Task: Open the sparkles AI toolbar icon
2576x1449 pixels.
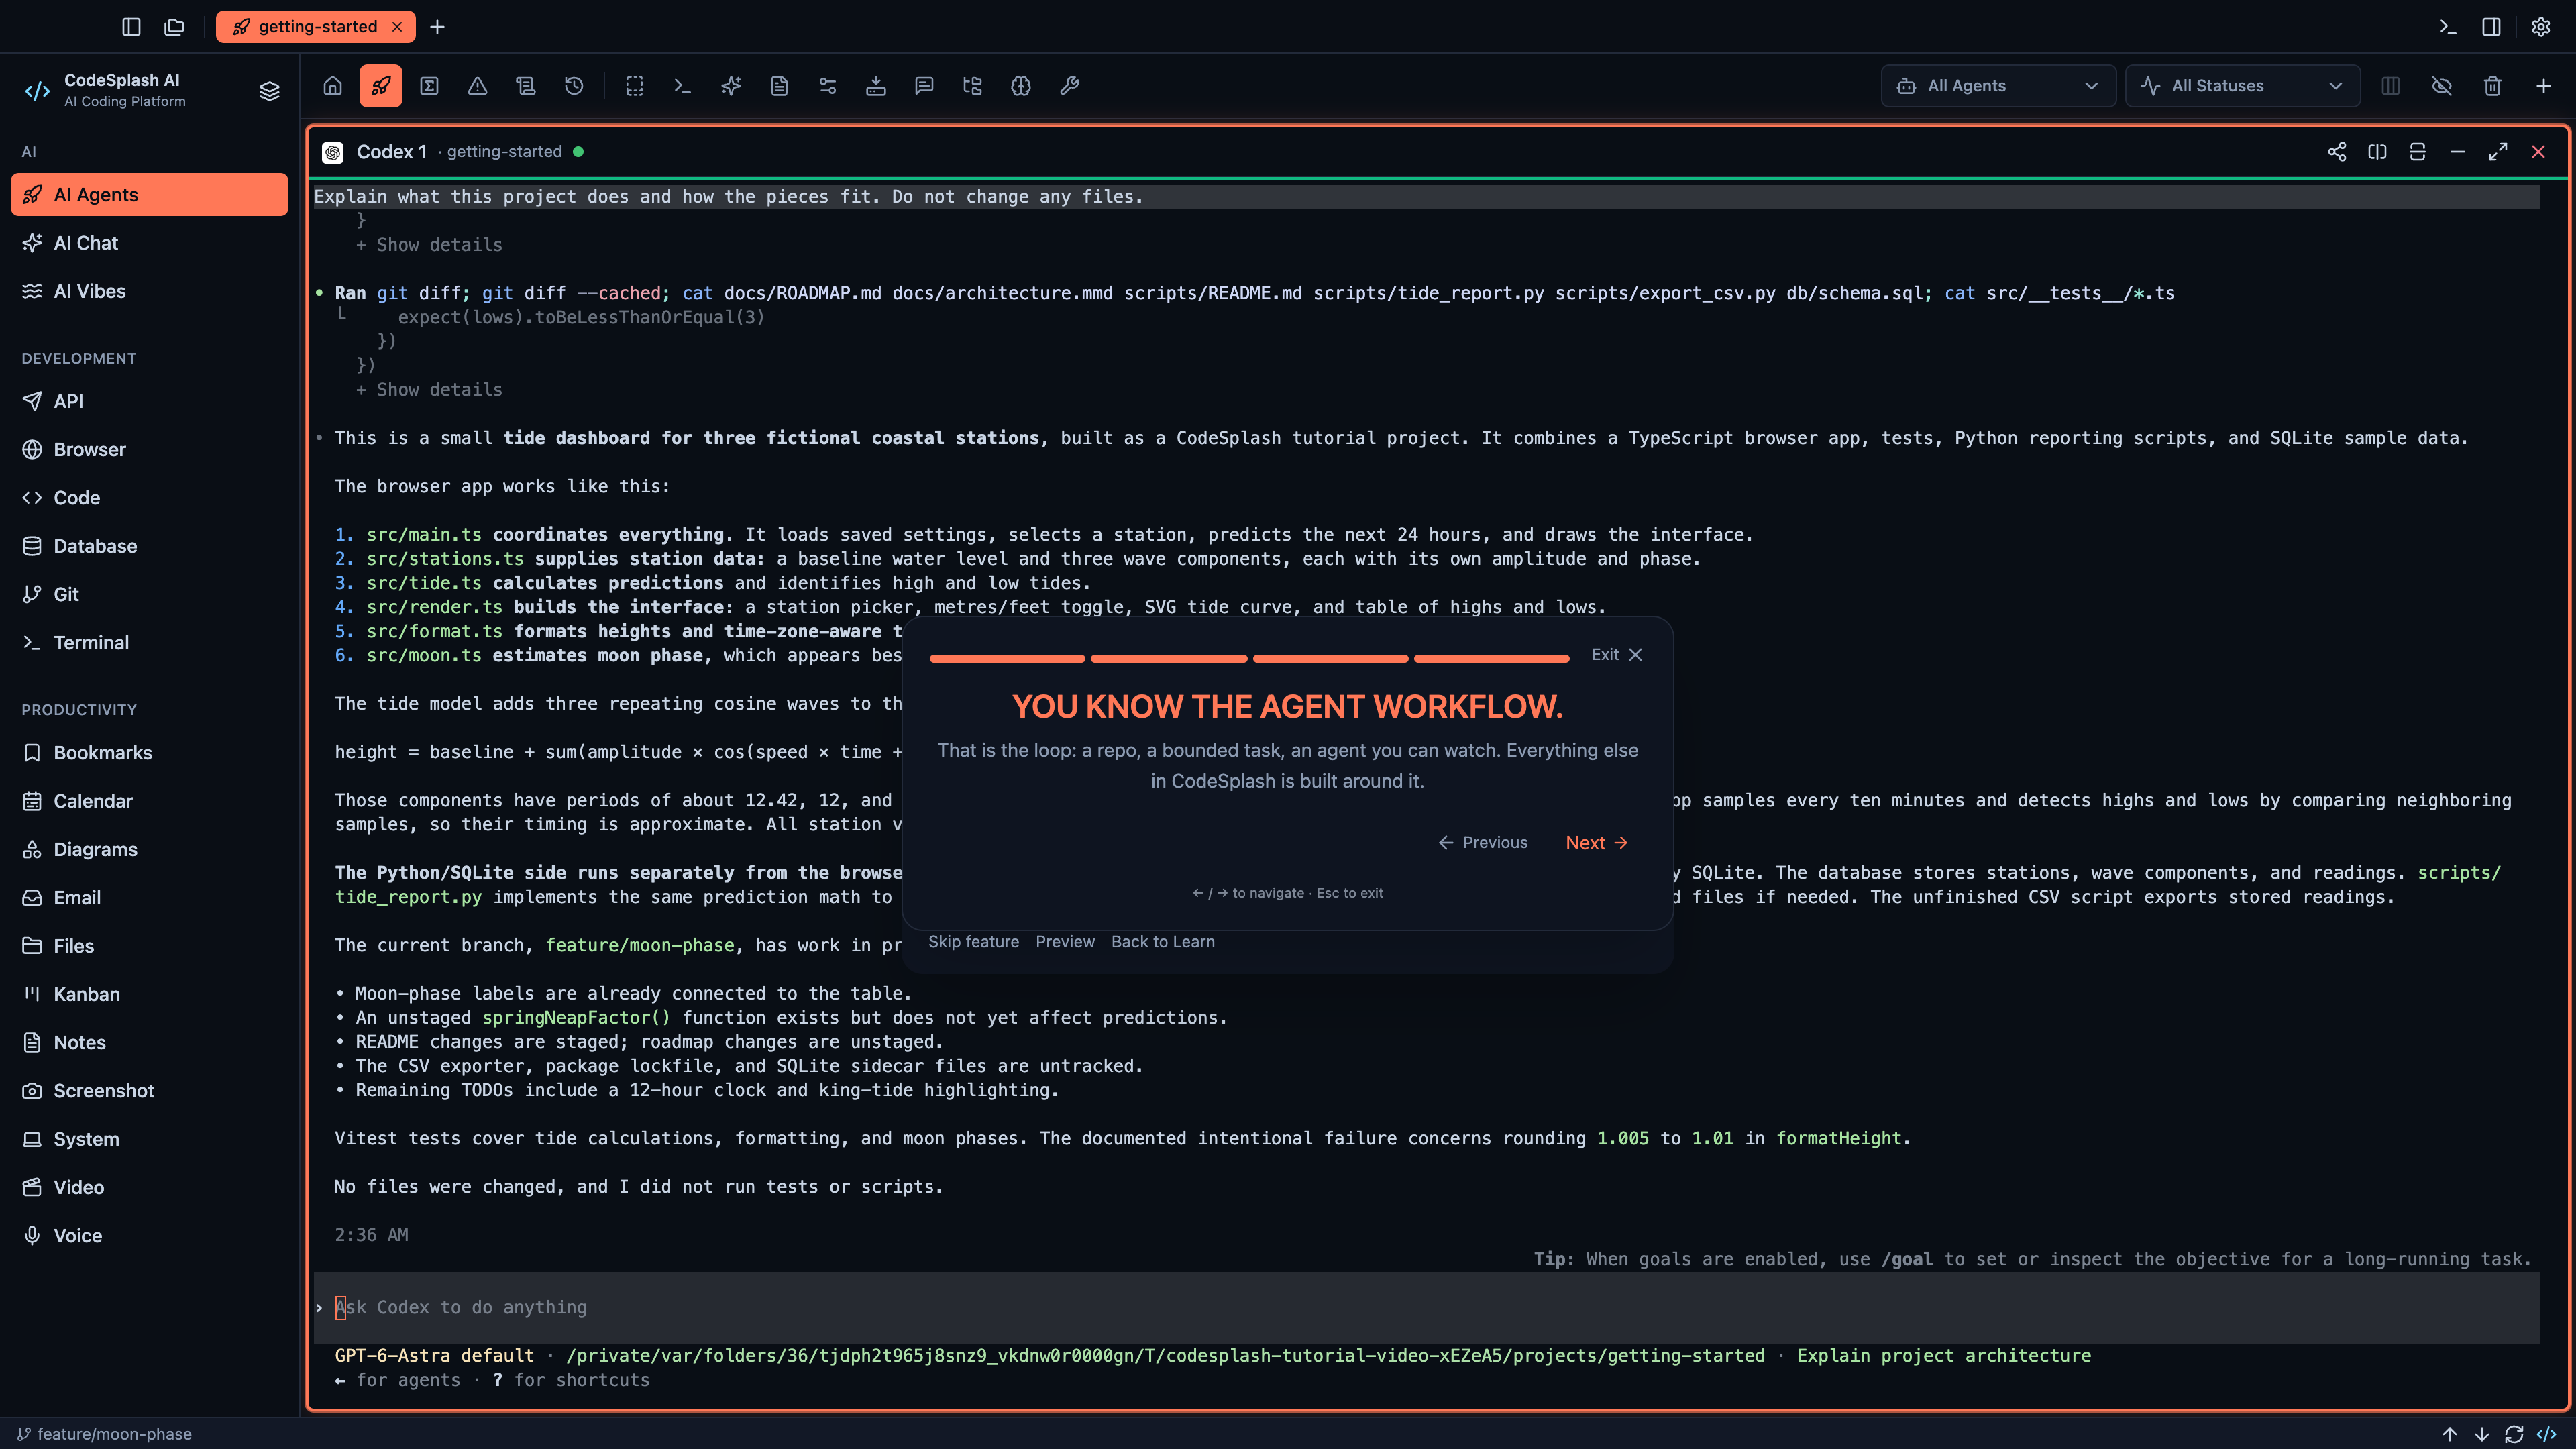Action: coord(731,86)
